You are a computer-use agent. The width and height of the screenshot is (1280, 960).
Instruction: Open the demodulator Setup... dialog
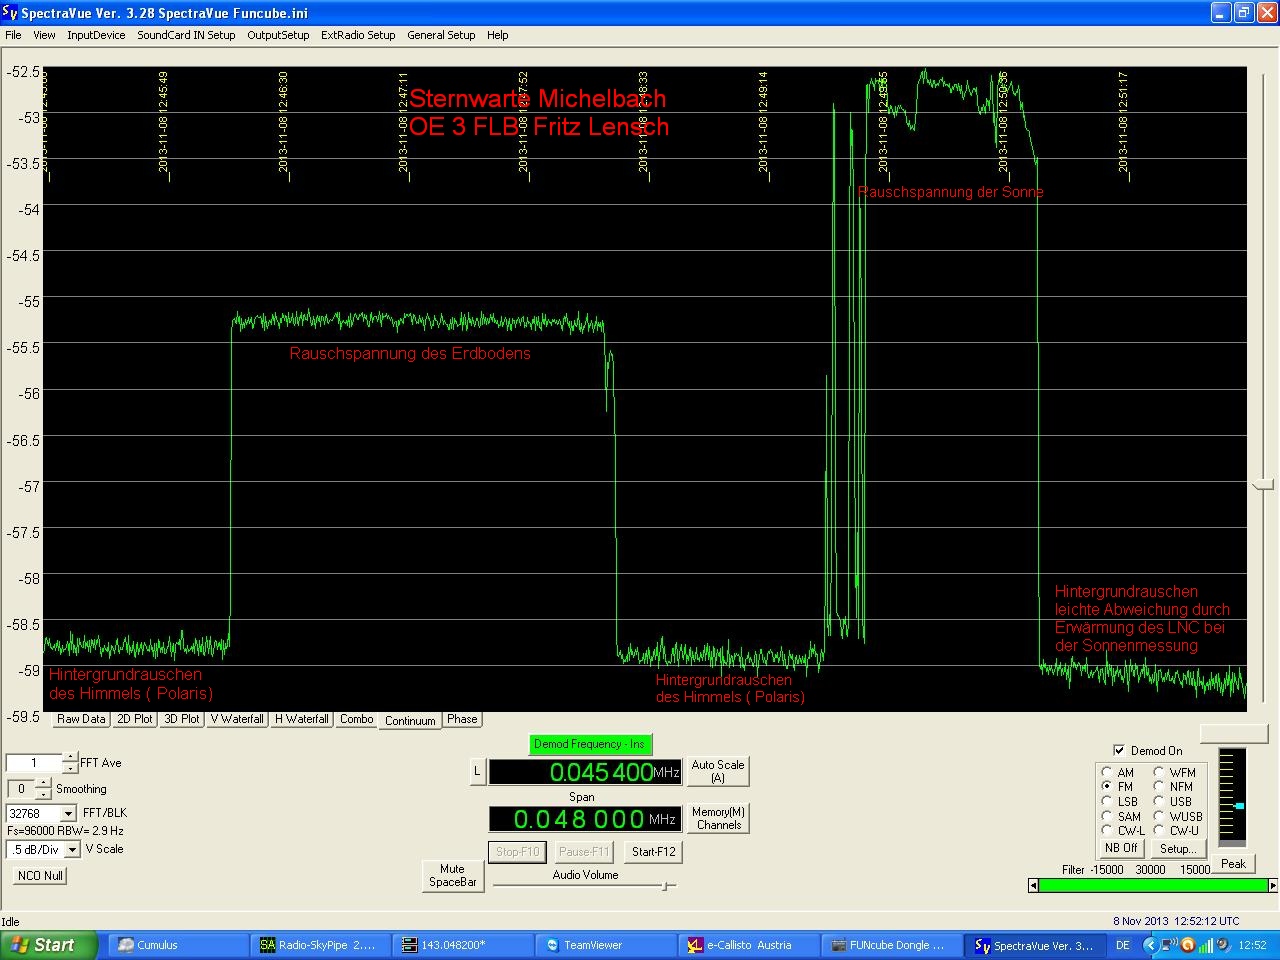(1177, 848)
